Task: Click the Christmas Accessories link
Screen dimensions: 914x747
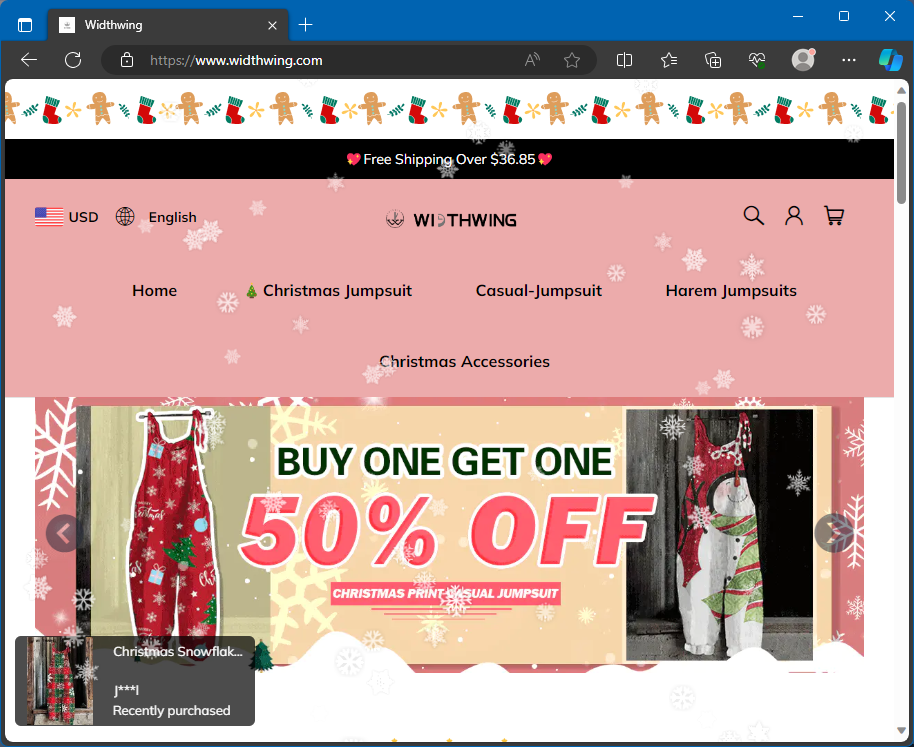Action: point(464,362)
